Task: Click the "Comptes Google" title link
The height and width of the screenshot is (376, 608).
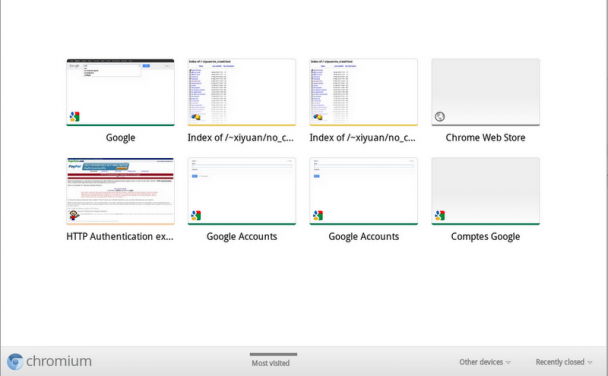Action: click(485, 236)
